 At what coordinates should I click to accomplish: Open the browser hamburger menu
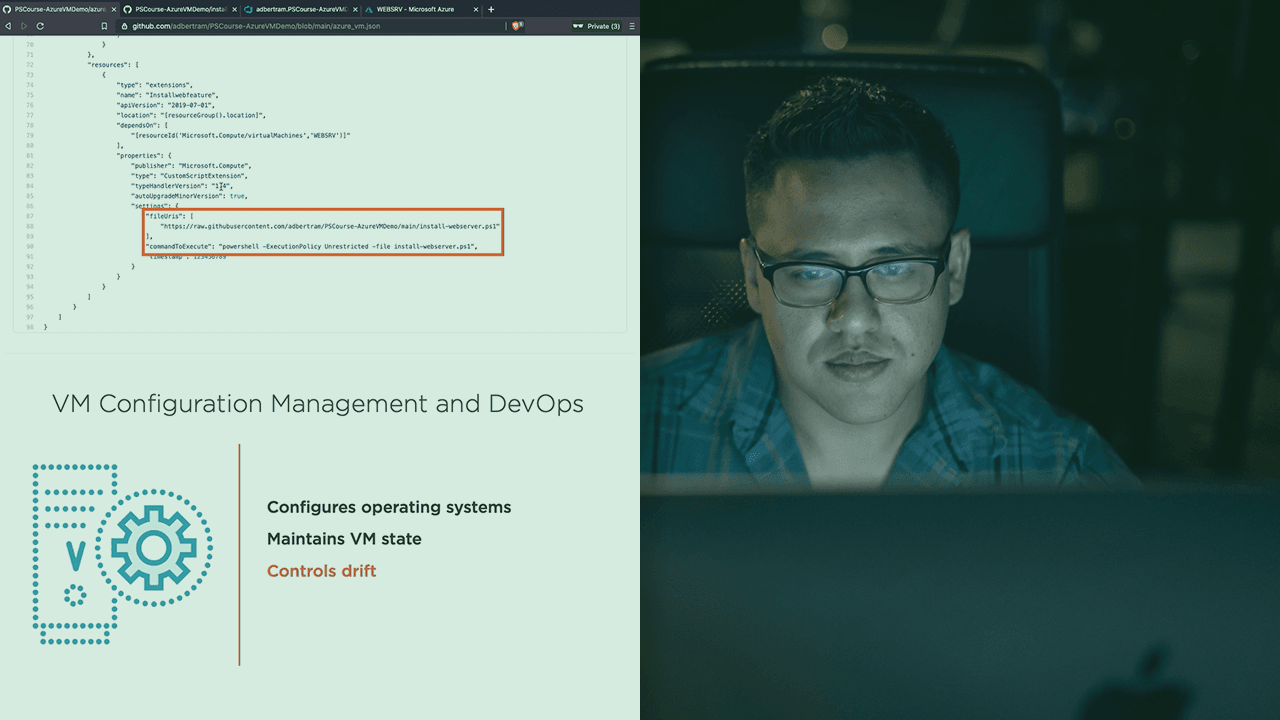(x=630, y=26)
